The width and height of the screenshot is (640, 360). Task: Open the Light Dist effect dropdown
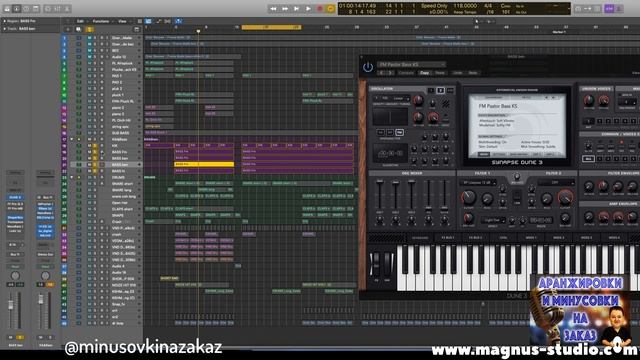click(492, 220)
